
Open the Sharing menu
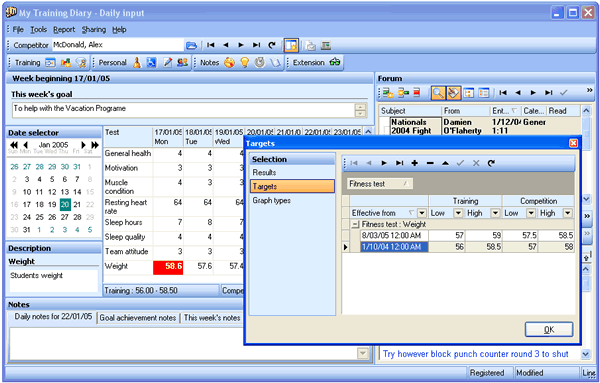coord(94,30)
